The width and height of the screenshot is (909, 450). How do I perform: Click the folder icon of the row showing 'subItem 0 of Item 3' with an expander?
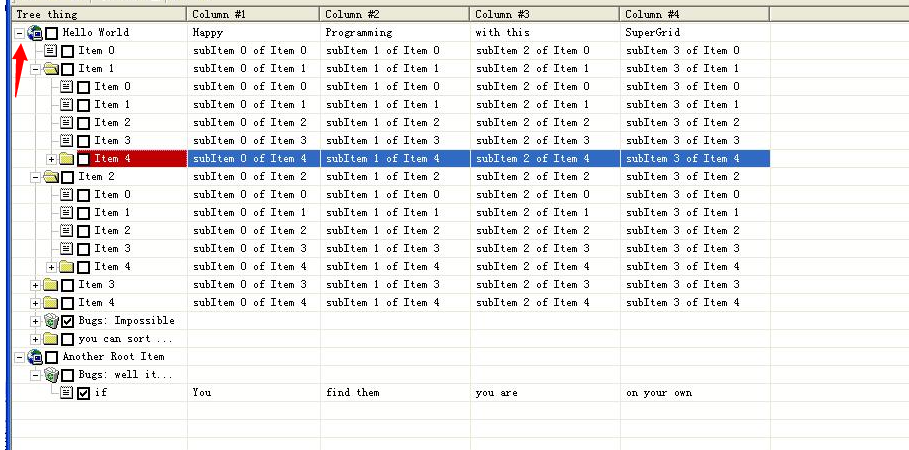click(x=51, y=285)
